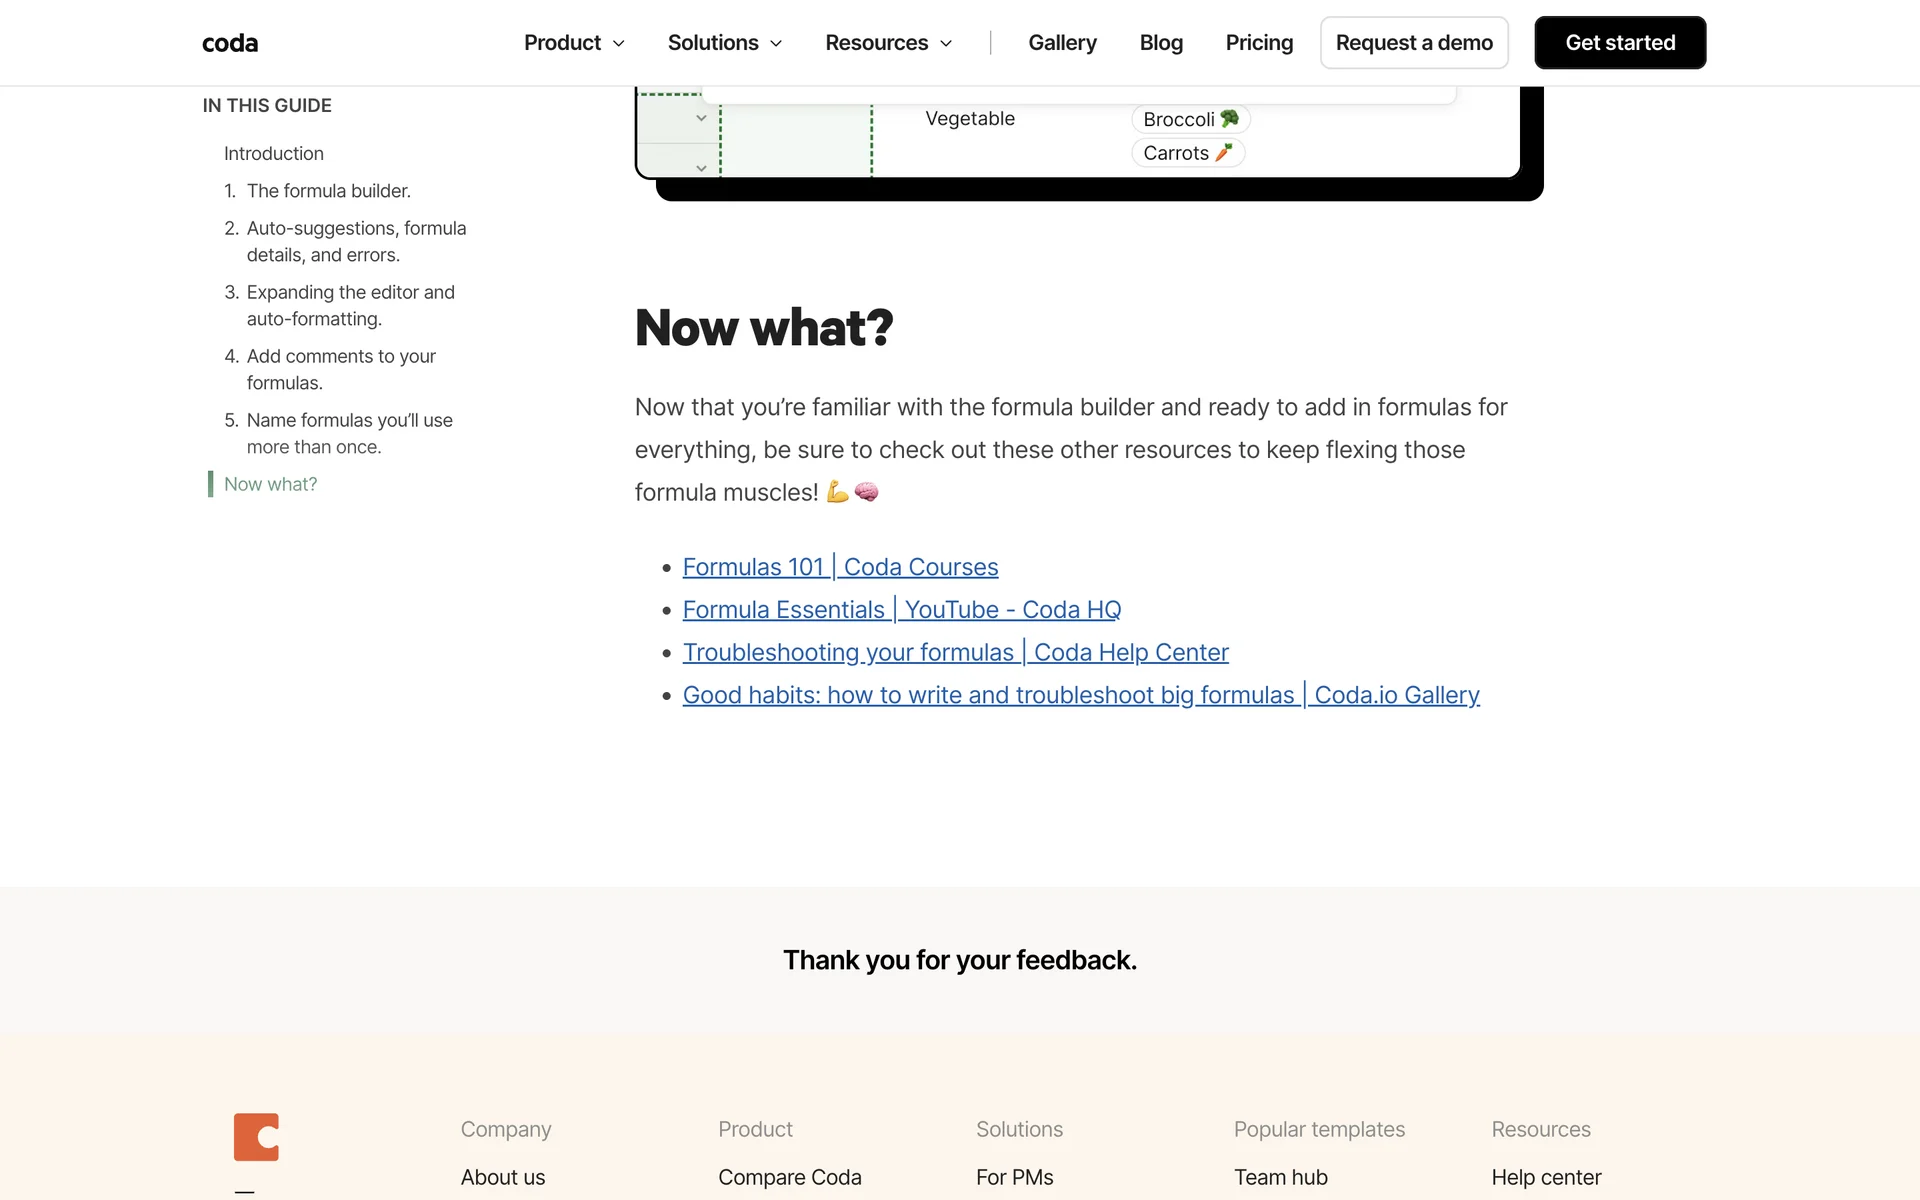Click lower row chevron in table image
This screenshot has height=1200, width=1920.
pyautogui.click(x=701, y=168)
